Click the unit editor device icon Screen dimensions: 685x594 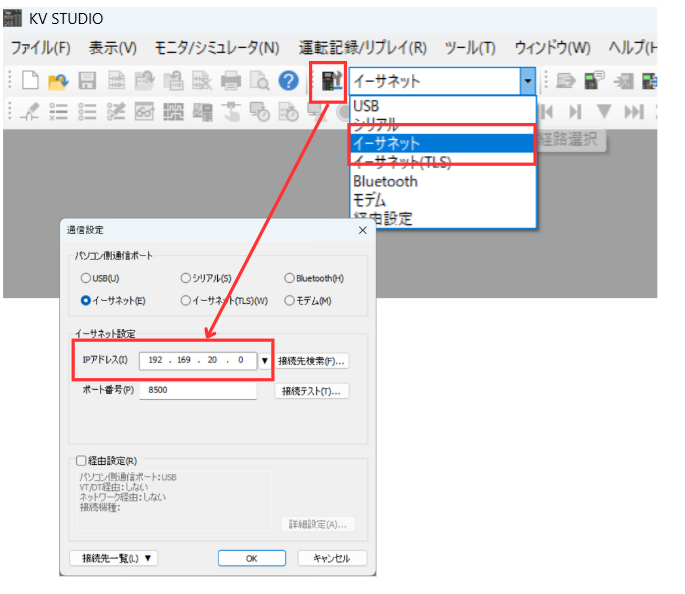[x=202, y=112]
